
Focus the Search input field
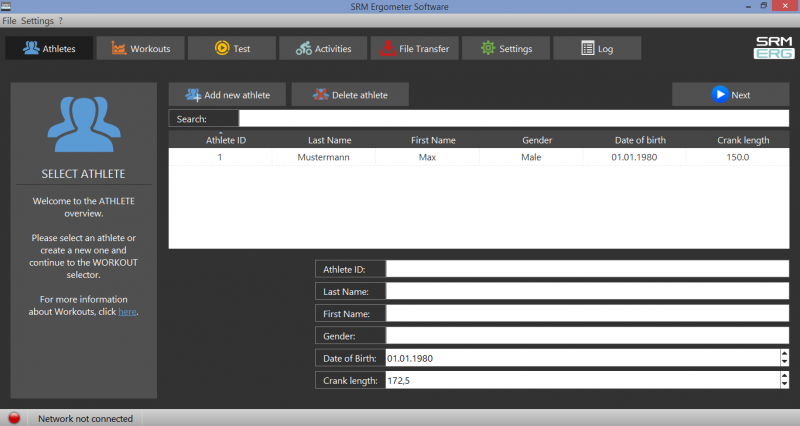coord(514,118)
